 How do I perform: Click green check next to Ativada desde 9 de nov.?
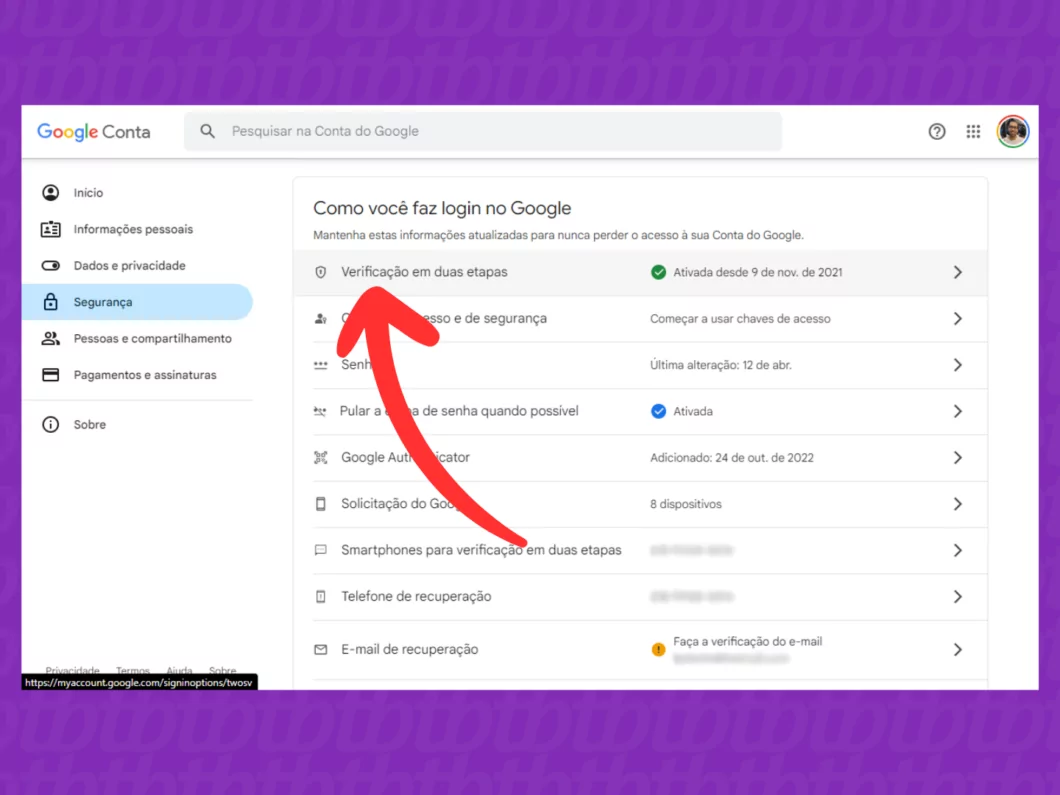(658, 272)
